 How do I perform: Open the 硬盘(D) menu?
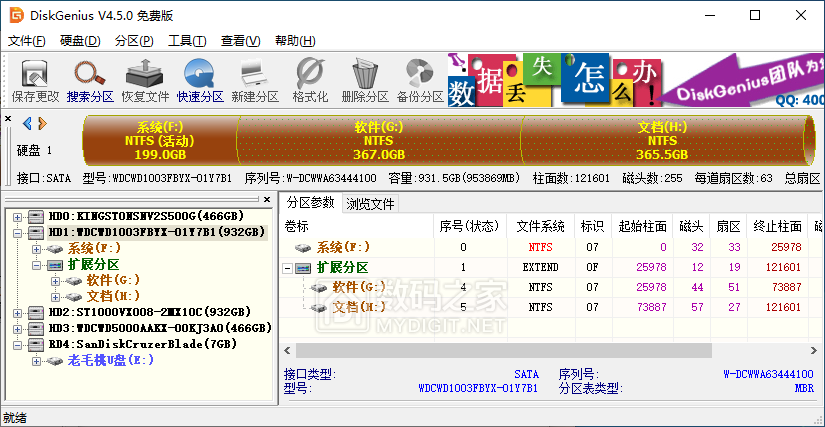[80, 41]
